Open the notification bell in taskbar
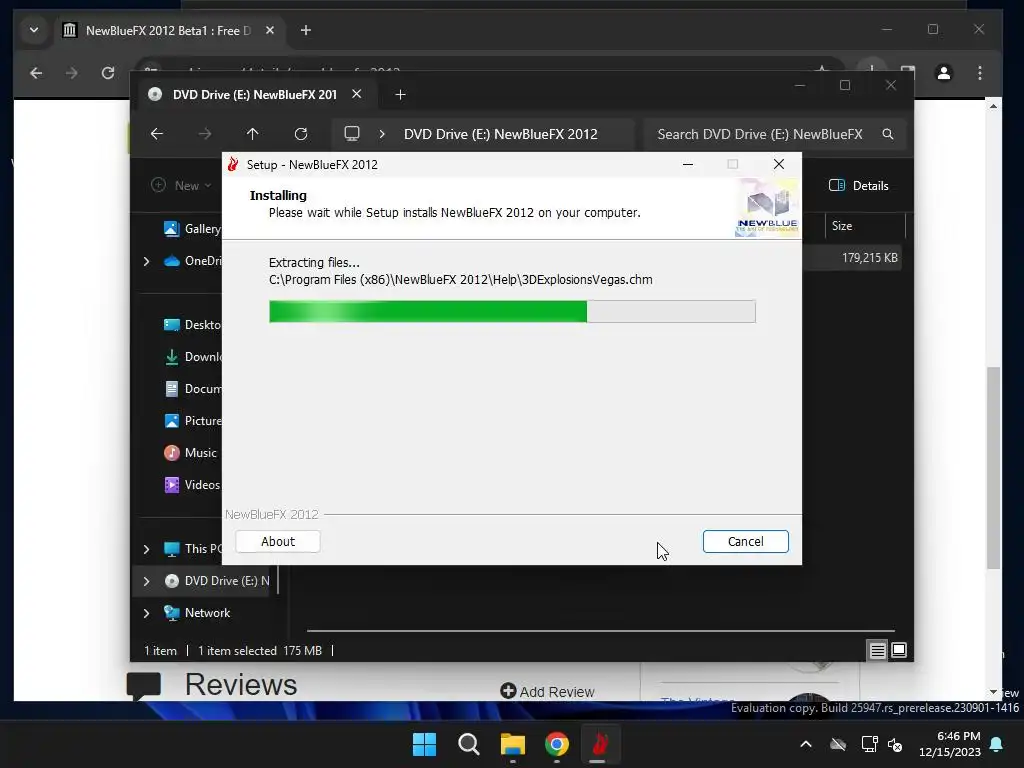This screenshot has width=1024, height=768. tap(997, 744)
